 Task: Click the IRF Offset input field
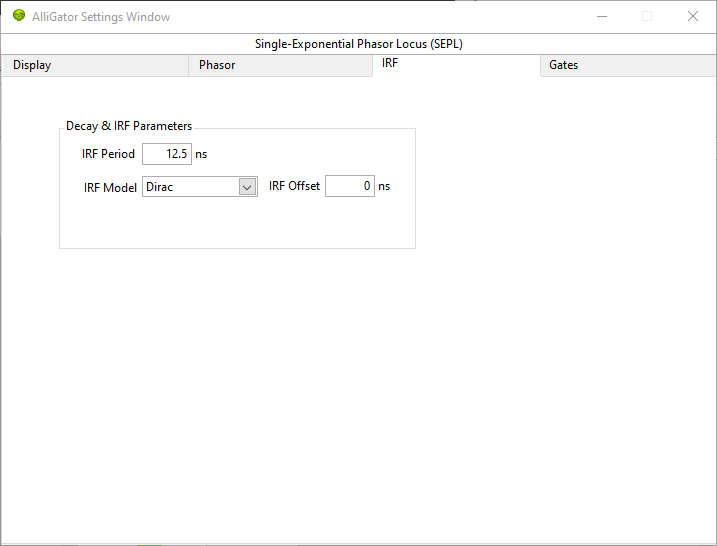click(x=350, y=186)
